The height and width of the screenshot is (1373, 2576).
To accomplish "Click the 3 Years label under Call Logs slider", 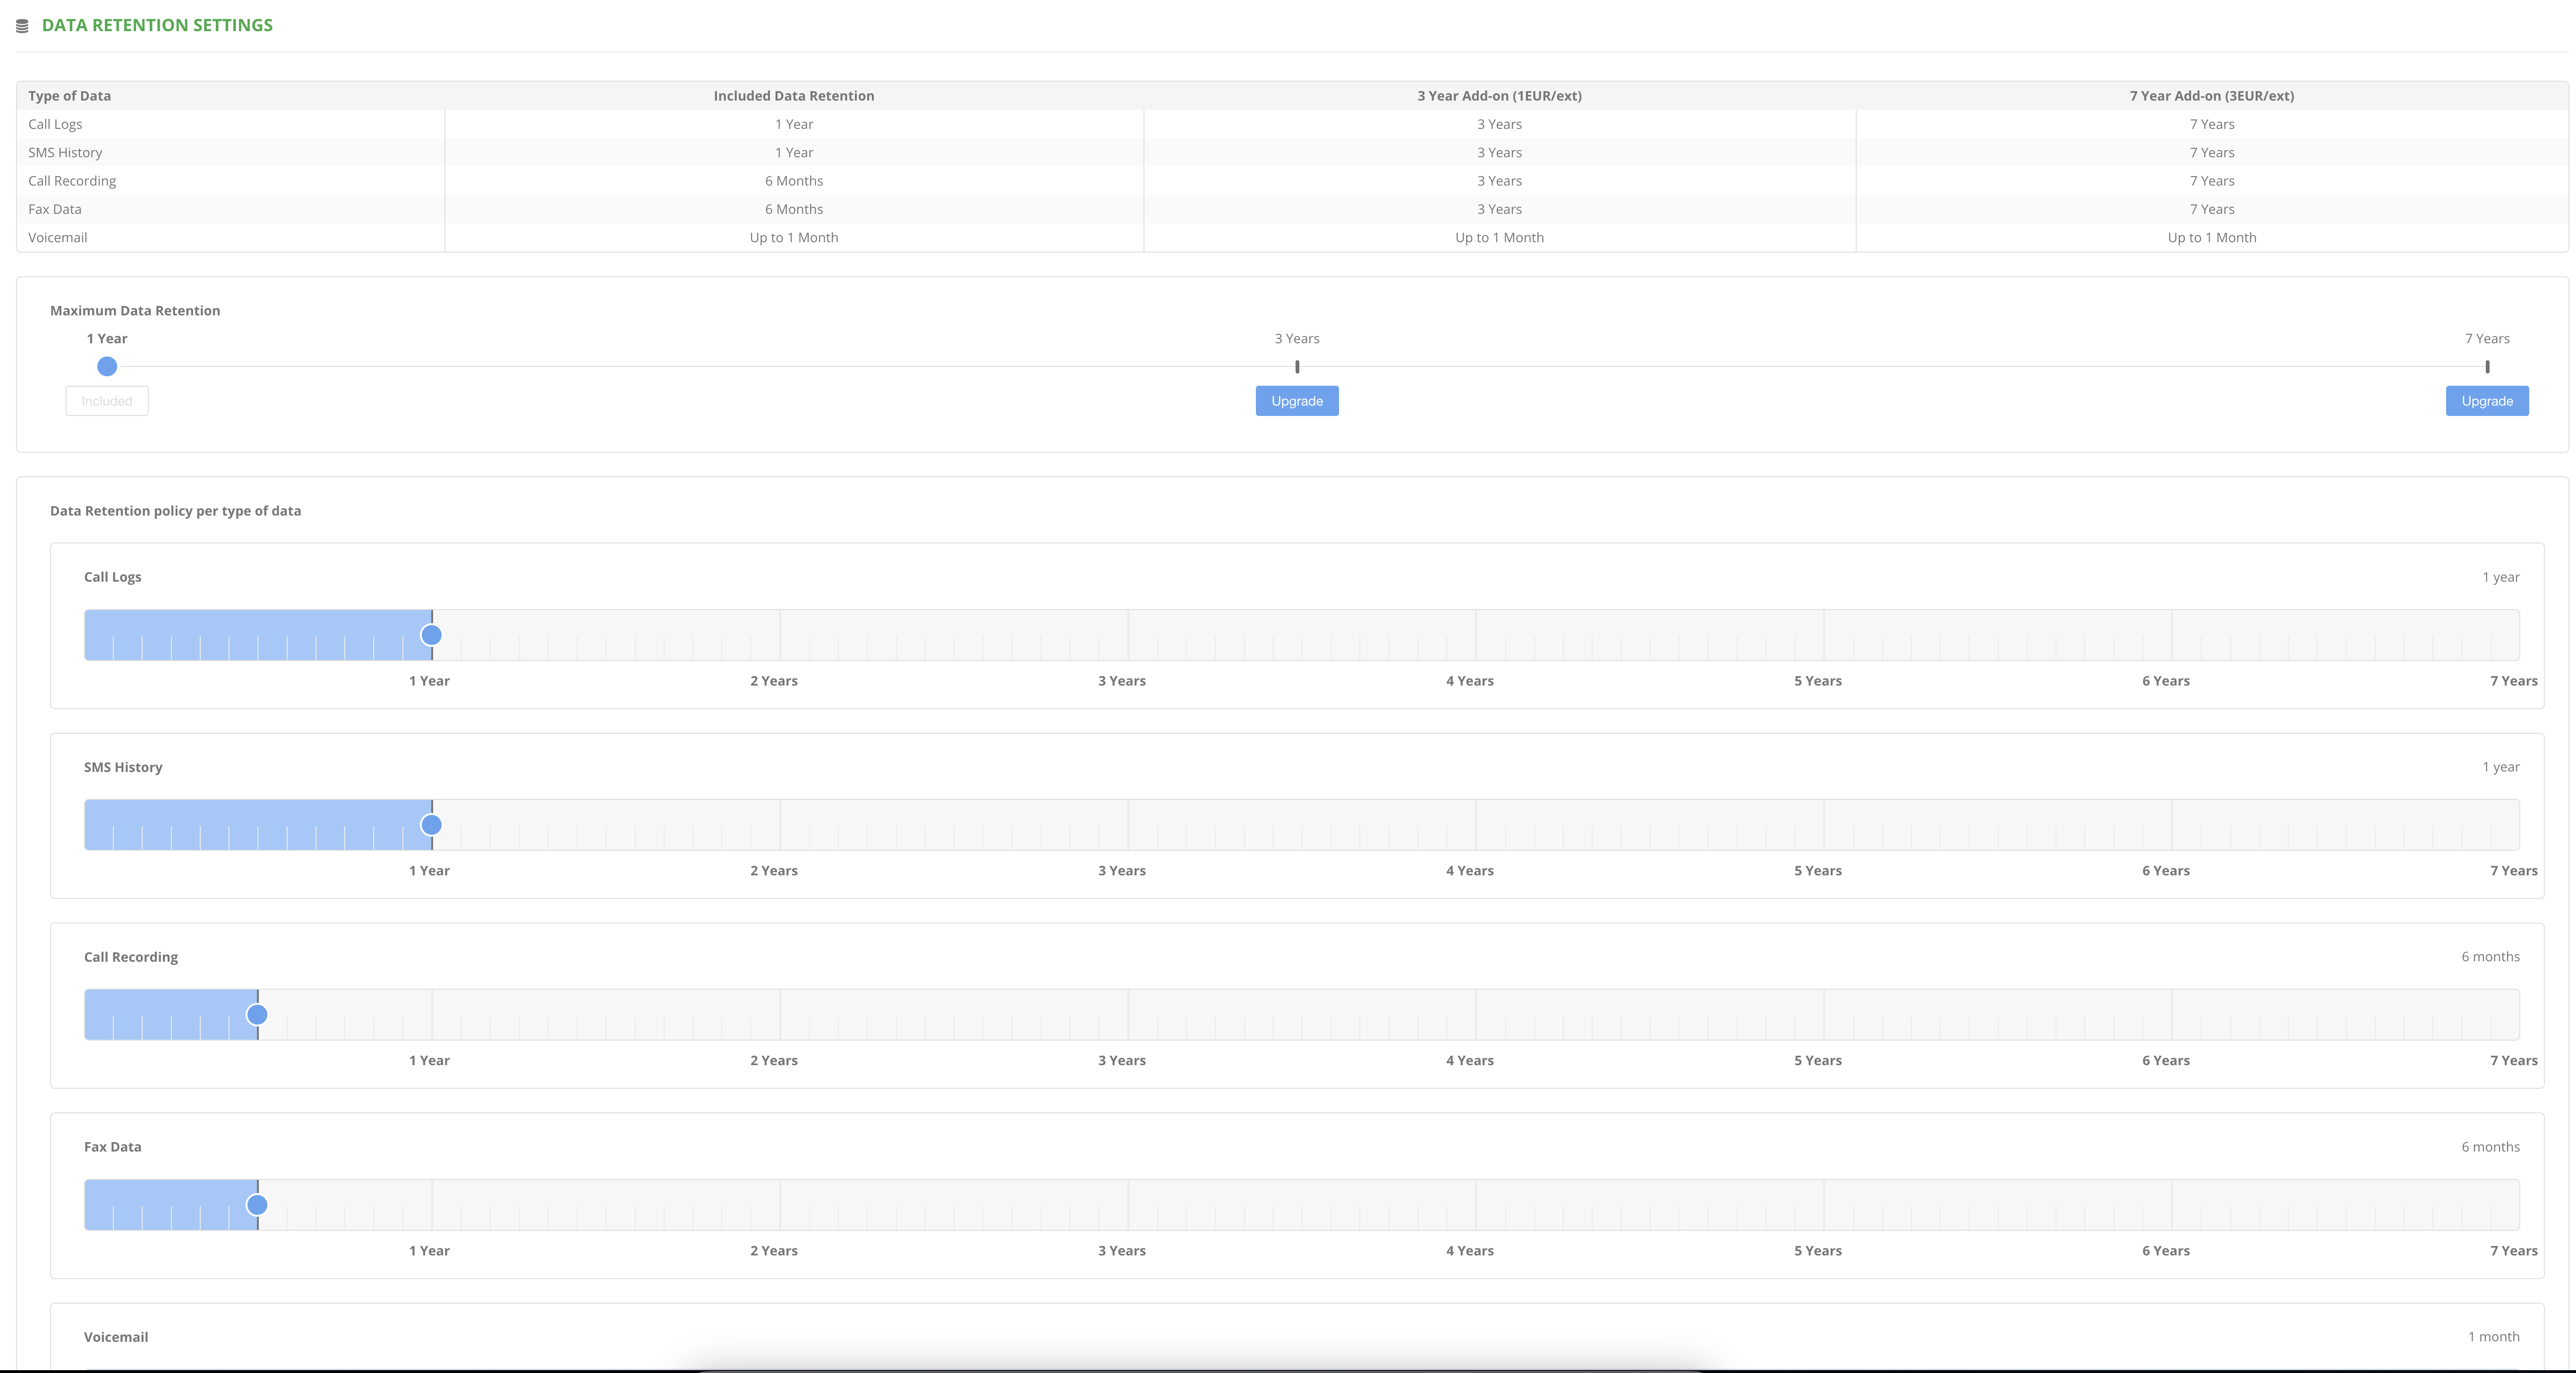I will [x=1122, y=681].
